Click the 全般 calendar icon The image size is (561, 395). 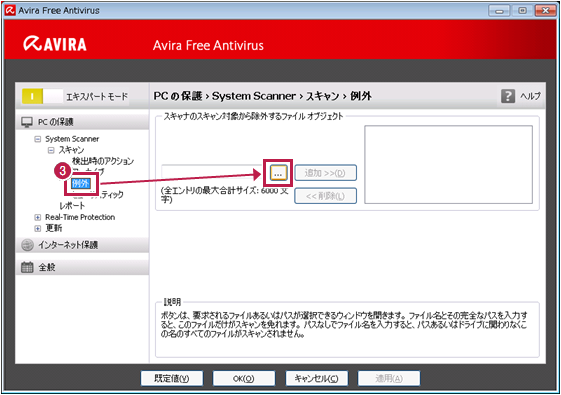pos(27,267)
